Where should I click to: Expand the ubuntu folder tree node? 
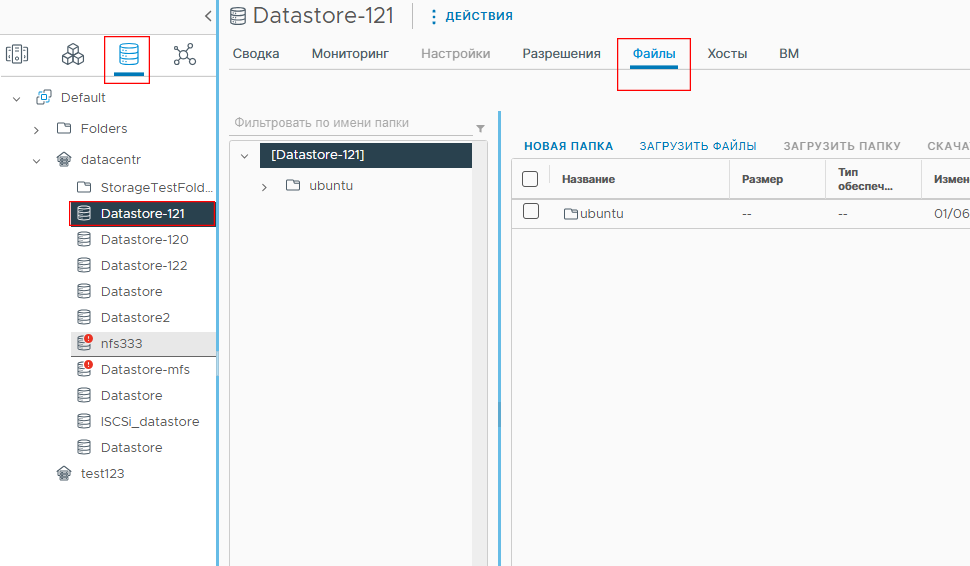click(x=264, y=187)
